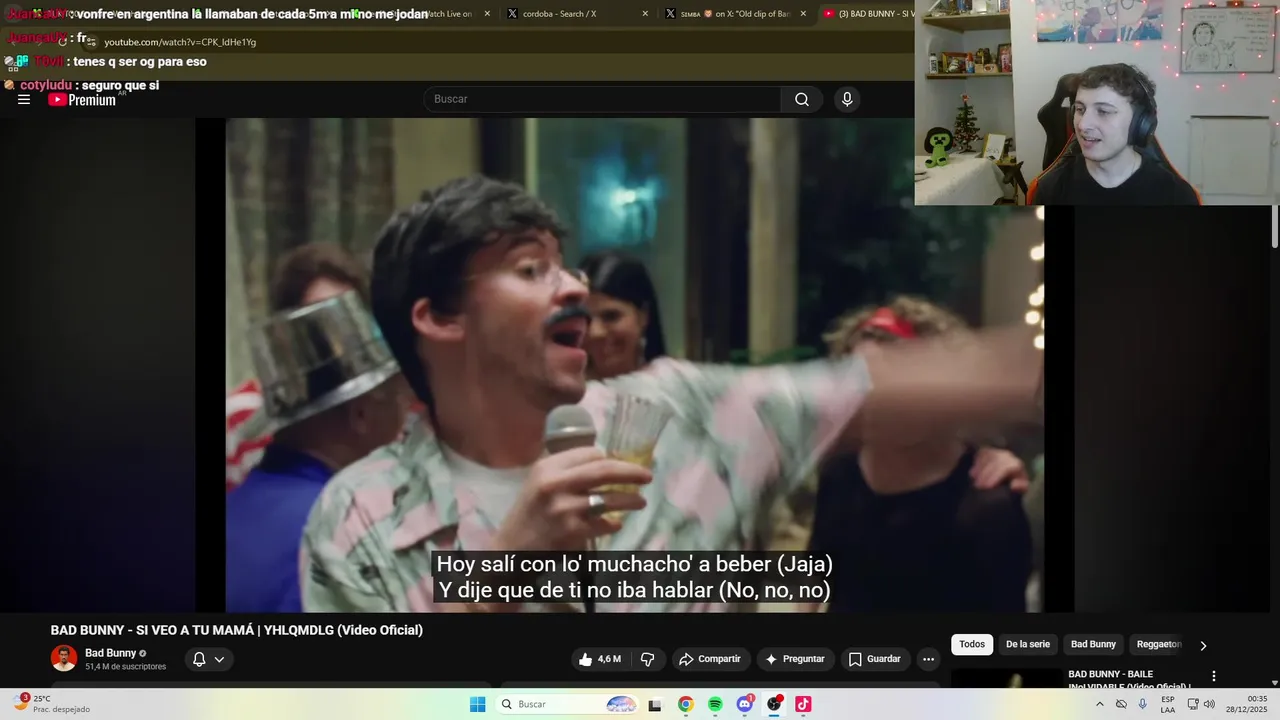
Task: Switch to the "Old clip of Bar" X tab
Action: click(735, 14)
